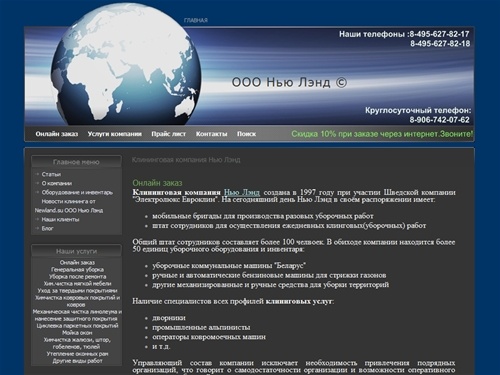Image resolution: width=500 pixels, height=375 pixels.
Task: Open the Услуги компании menu item
Action: (x=115, y=134)
